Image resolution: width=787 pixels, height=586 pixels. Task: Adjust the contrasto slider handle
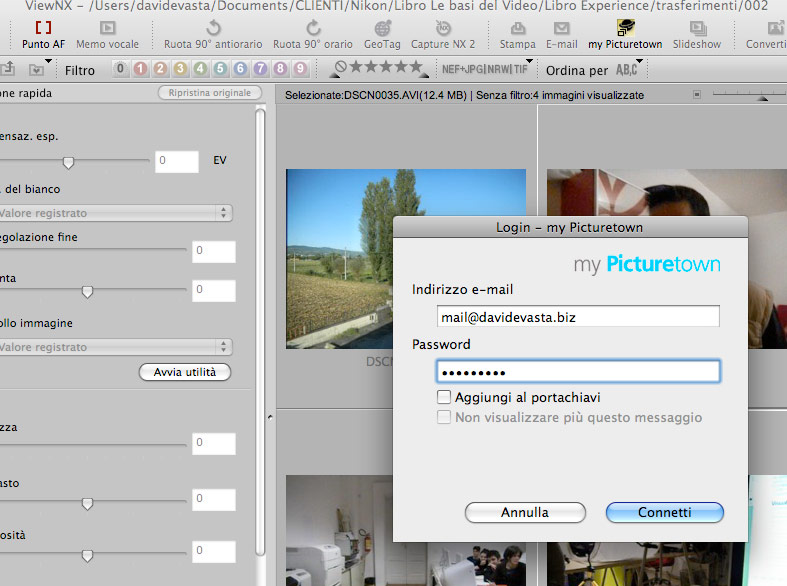[87, 504]
